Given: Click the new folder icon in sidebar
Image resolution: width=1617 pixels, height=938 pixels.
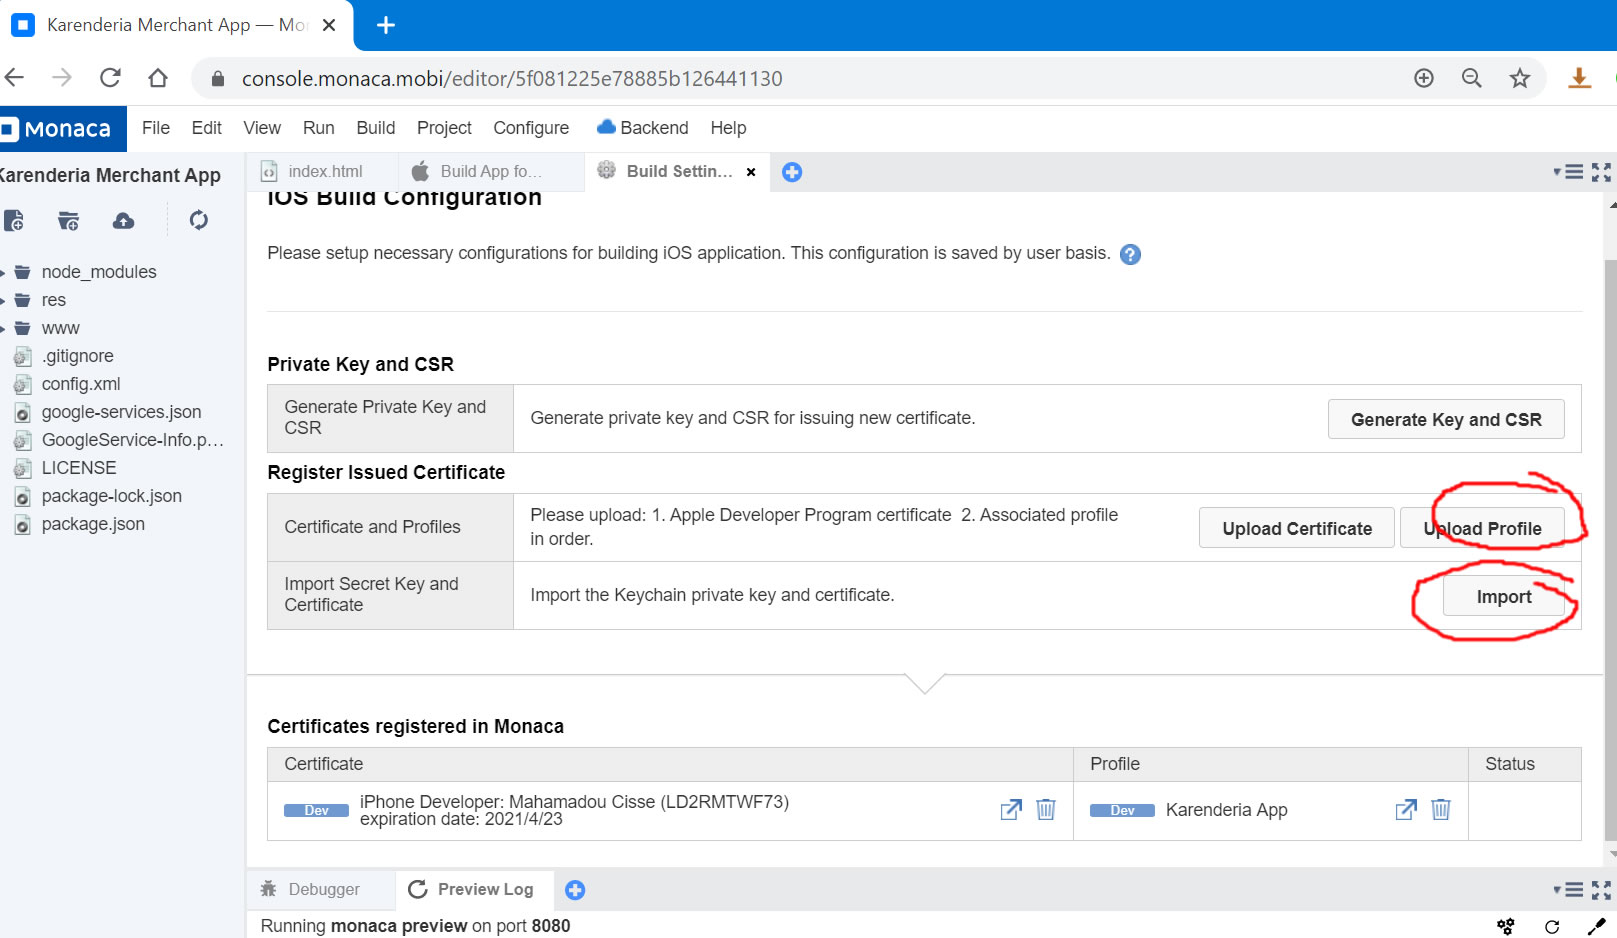Looking at the screenshot, I should 68,220.
